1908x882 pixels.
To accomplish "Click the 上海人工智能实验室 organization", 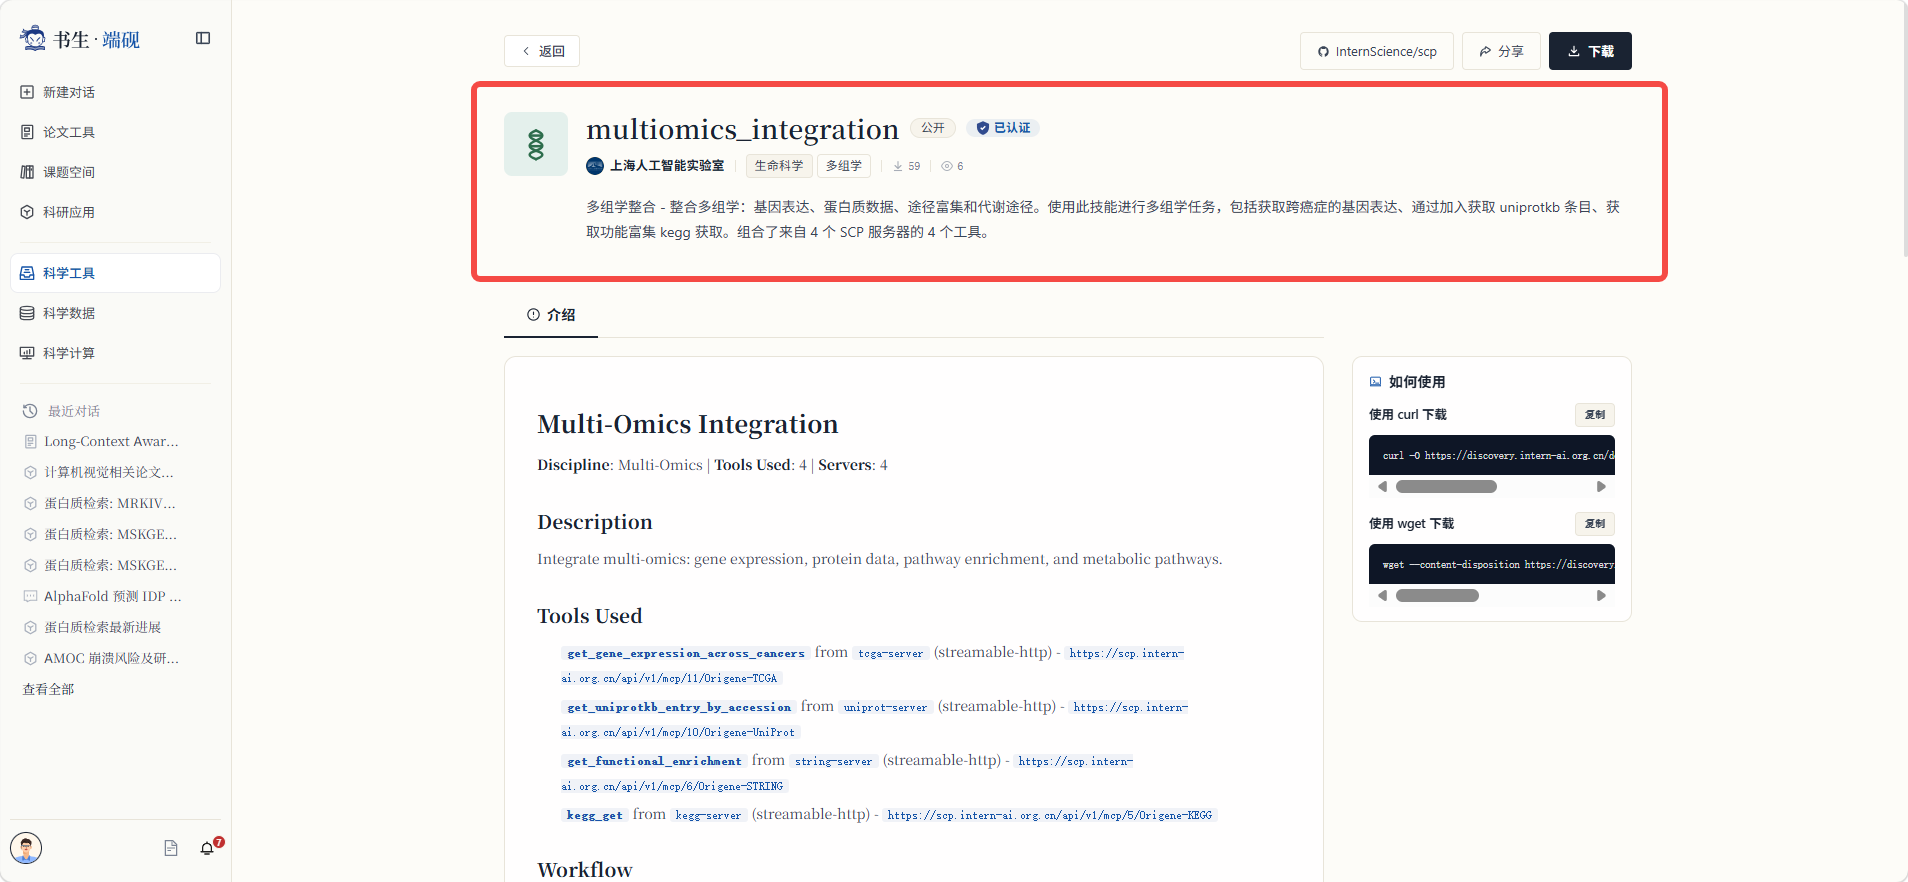I will (655, 166).
